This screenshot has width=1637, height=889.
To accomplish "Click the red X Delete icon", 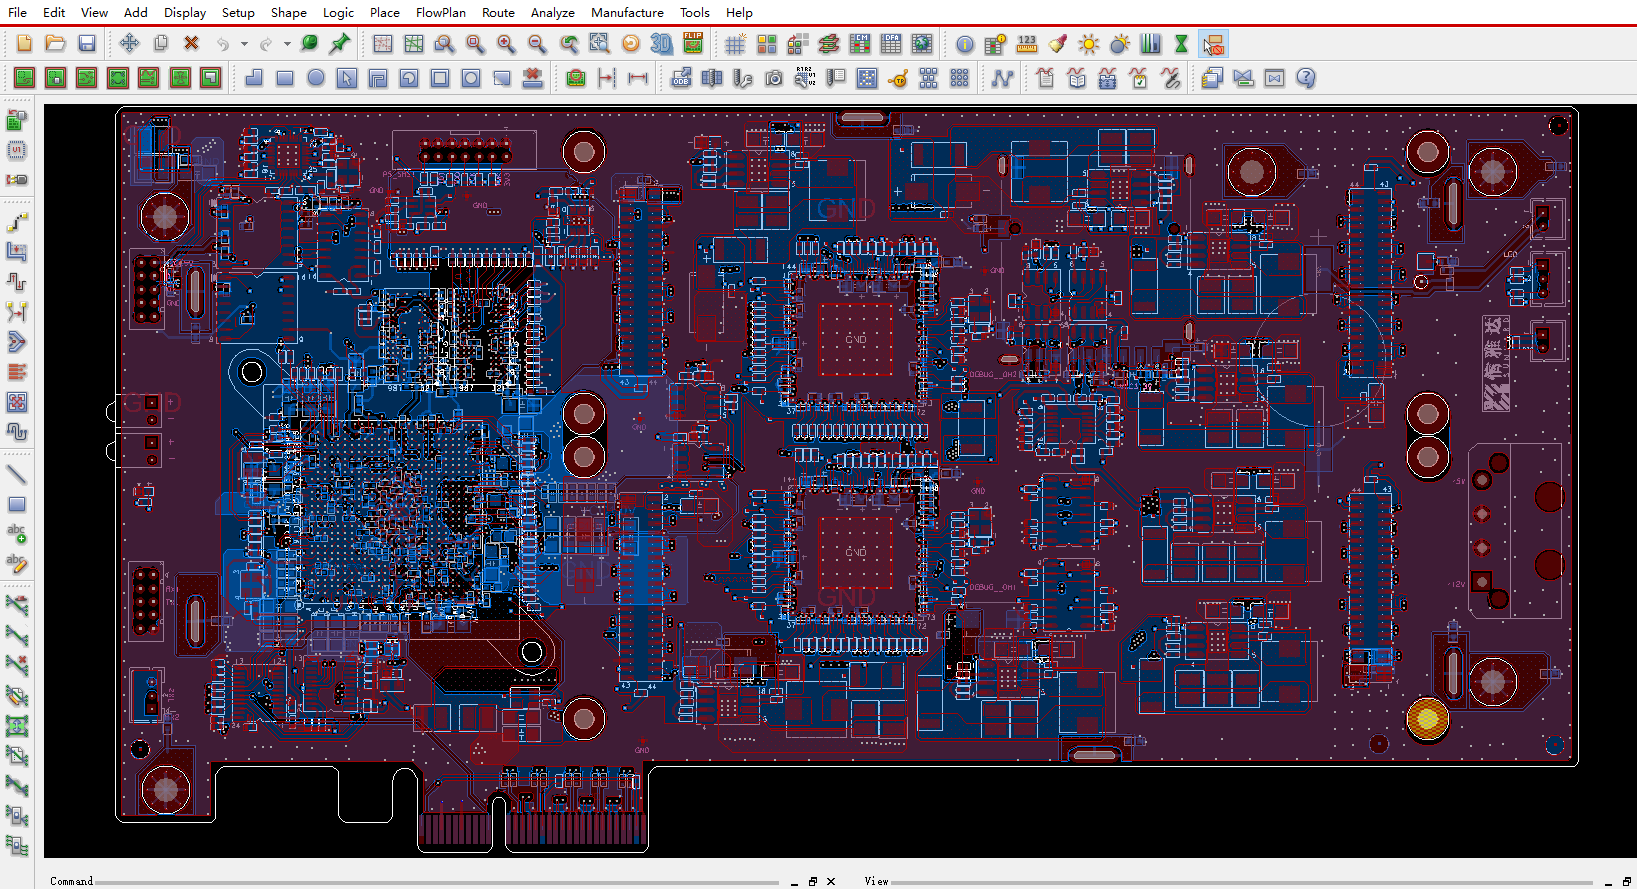I will click(191, 43).
